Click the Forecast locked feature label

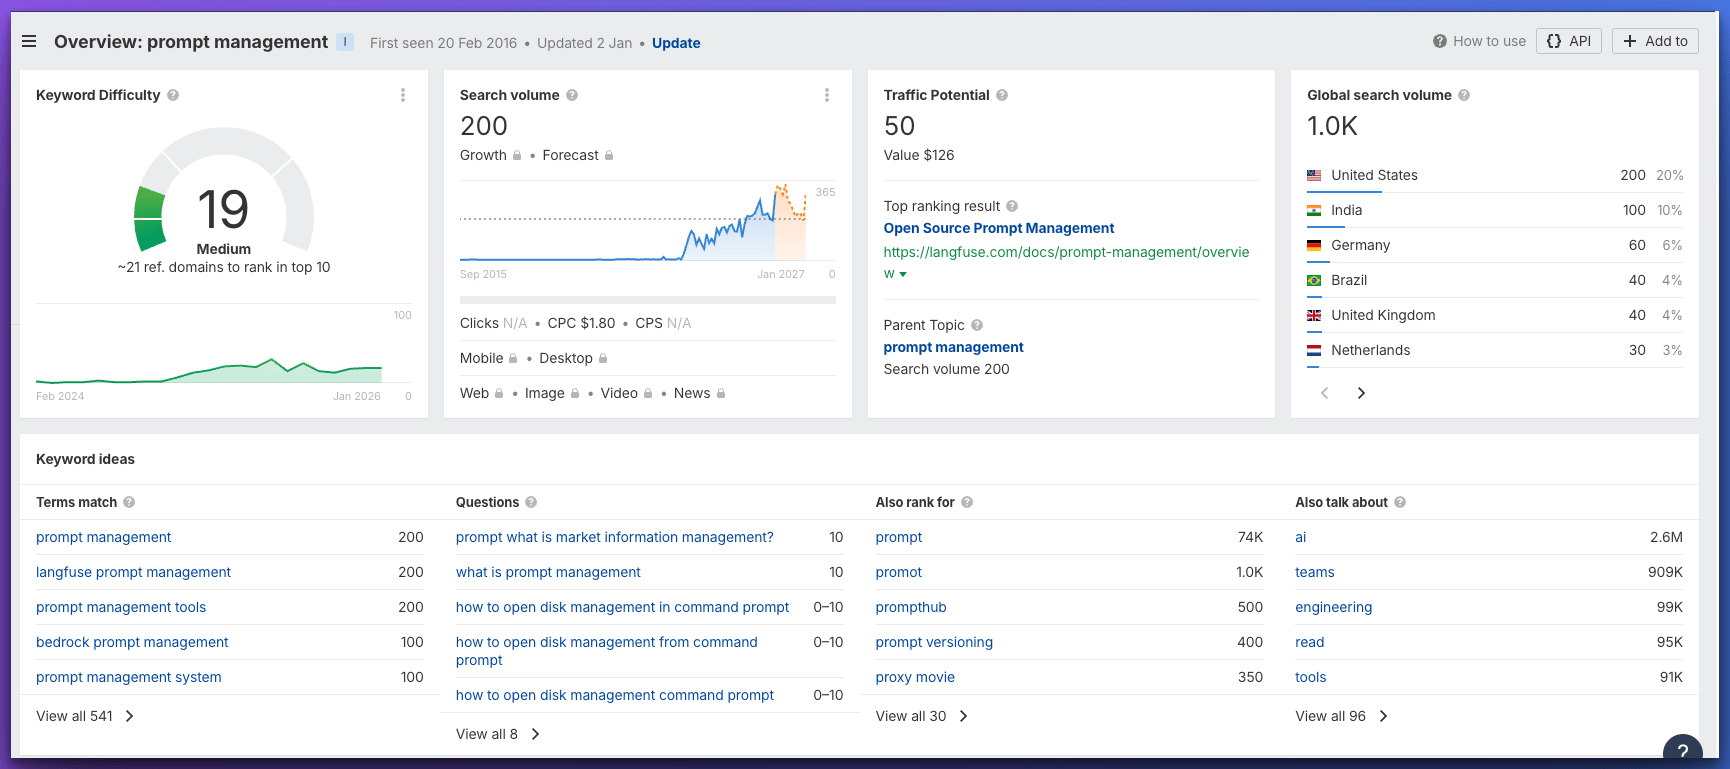(x=571, y=155)
